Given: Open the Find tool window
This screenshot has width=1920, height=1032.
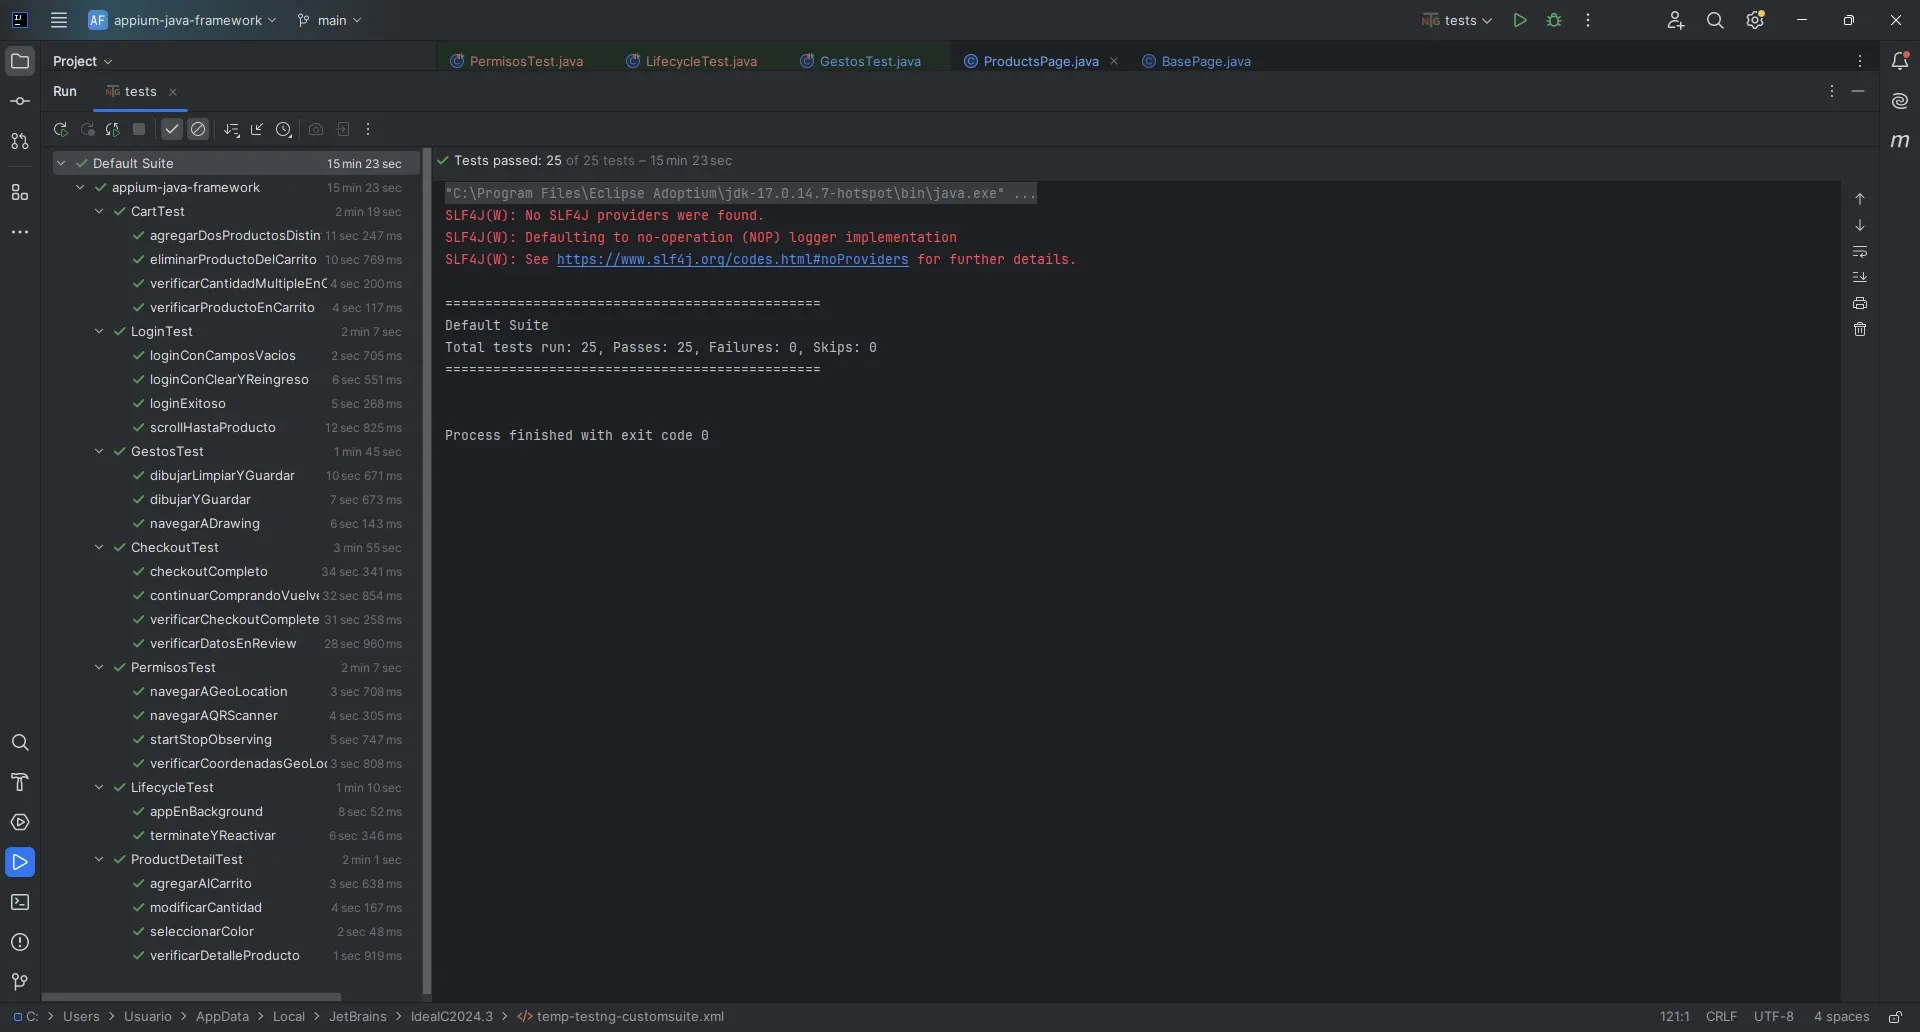Looking at the screenshot, I should pyautogui.click(x=19, y=743).
